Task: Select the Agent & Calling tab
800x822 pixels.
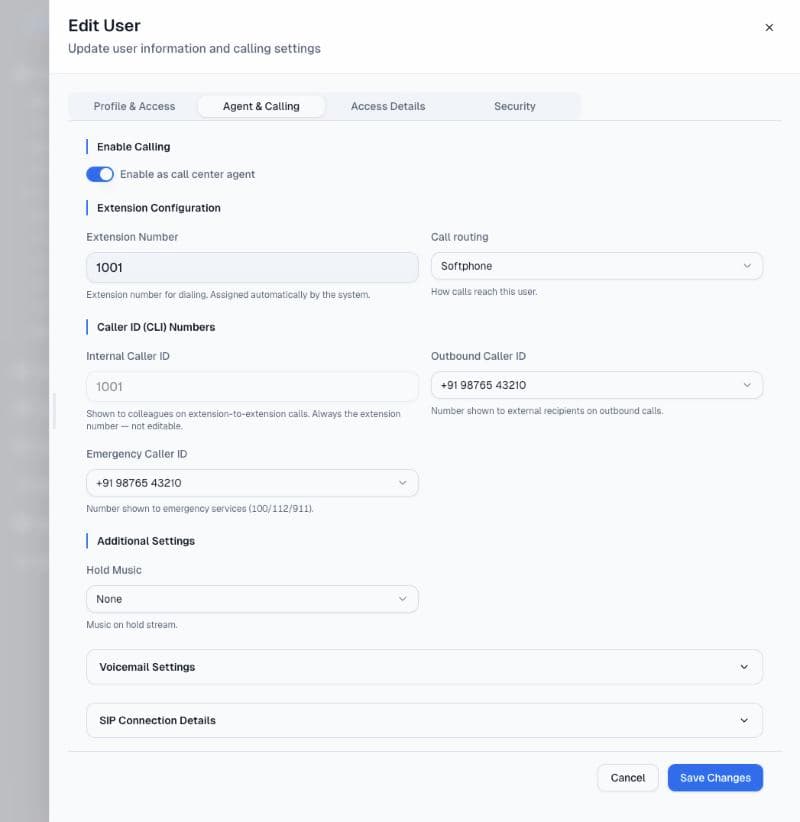Action: (261, 106)
